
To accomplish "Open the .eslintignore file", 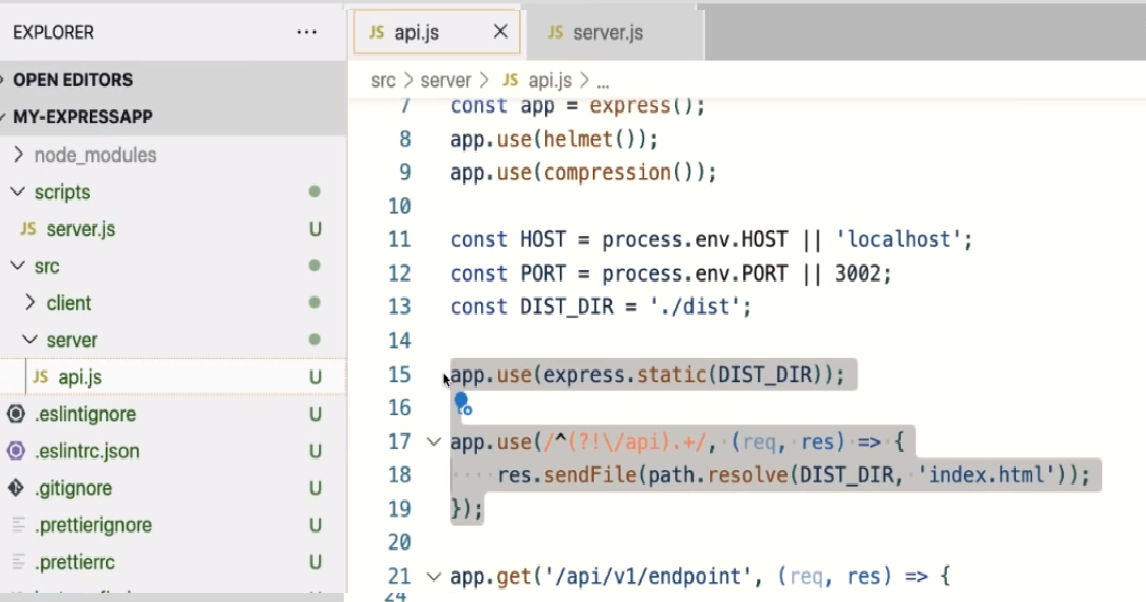I will tap(84, 414).
